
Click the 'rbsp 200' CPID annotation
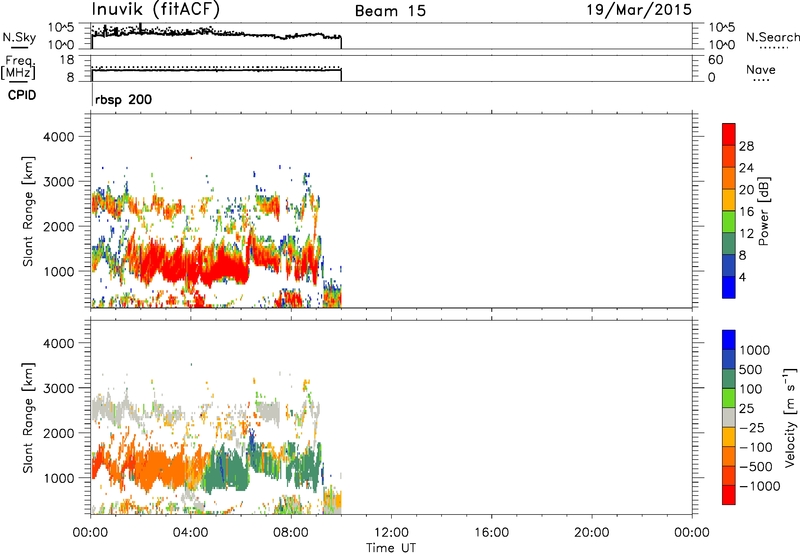point(123,99)
